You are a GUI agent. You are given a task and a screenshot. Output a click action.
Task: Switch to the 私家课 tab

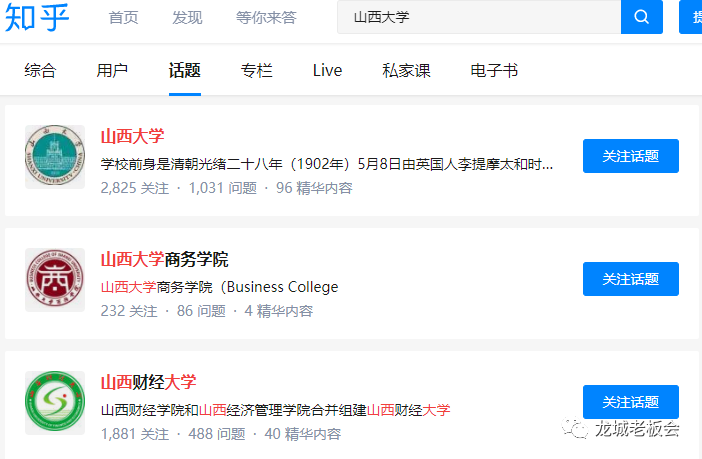(x=406, y=70)
